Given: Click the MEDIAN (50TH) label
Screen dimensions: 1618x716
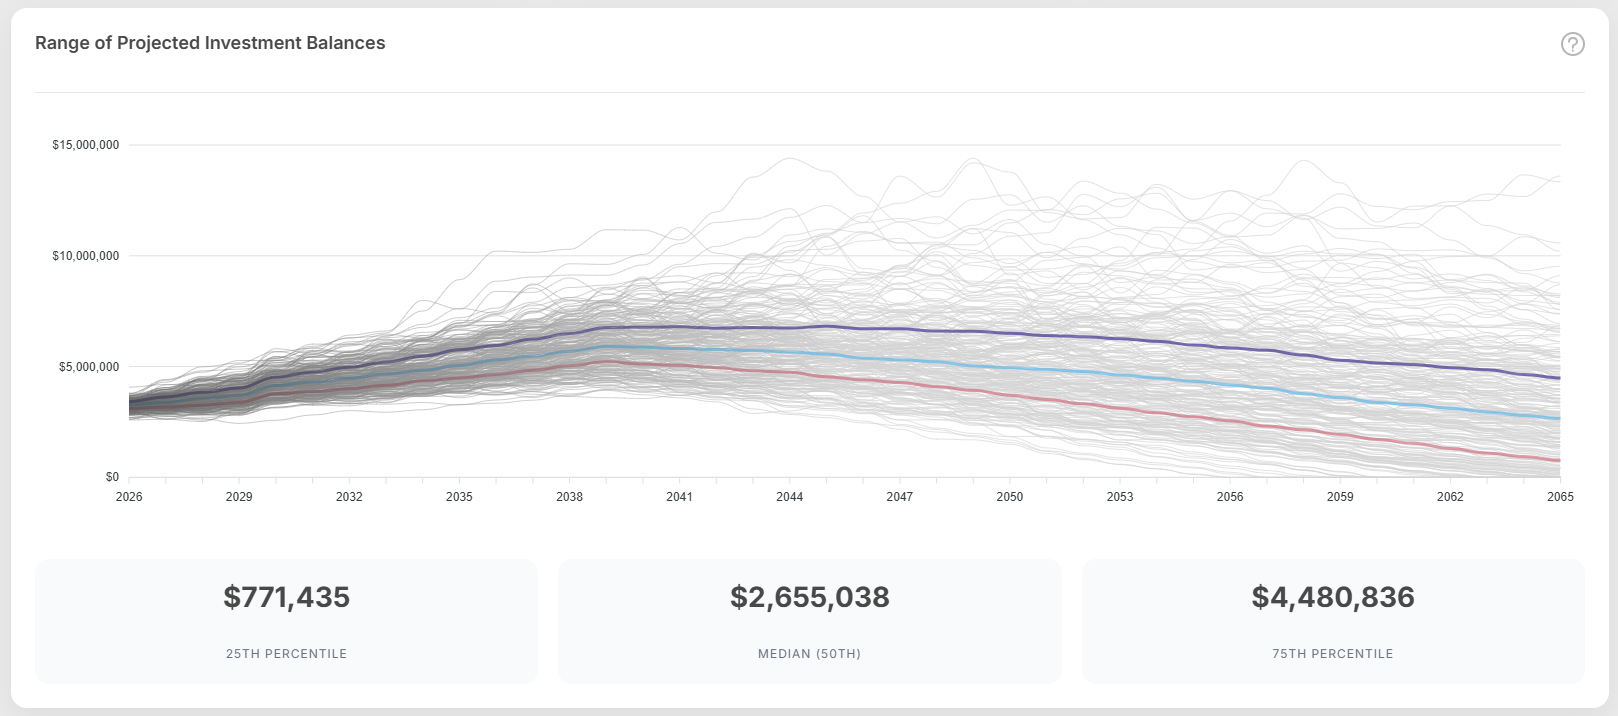Looking at the screenshot, I should pos(809,654).
